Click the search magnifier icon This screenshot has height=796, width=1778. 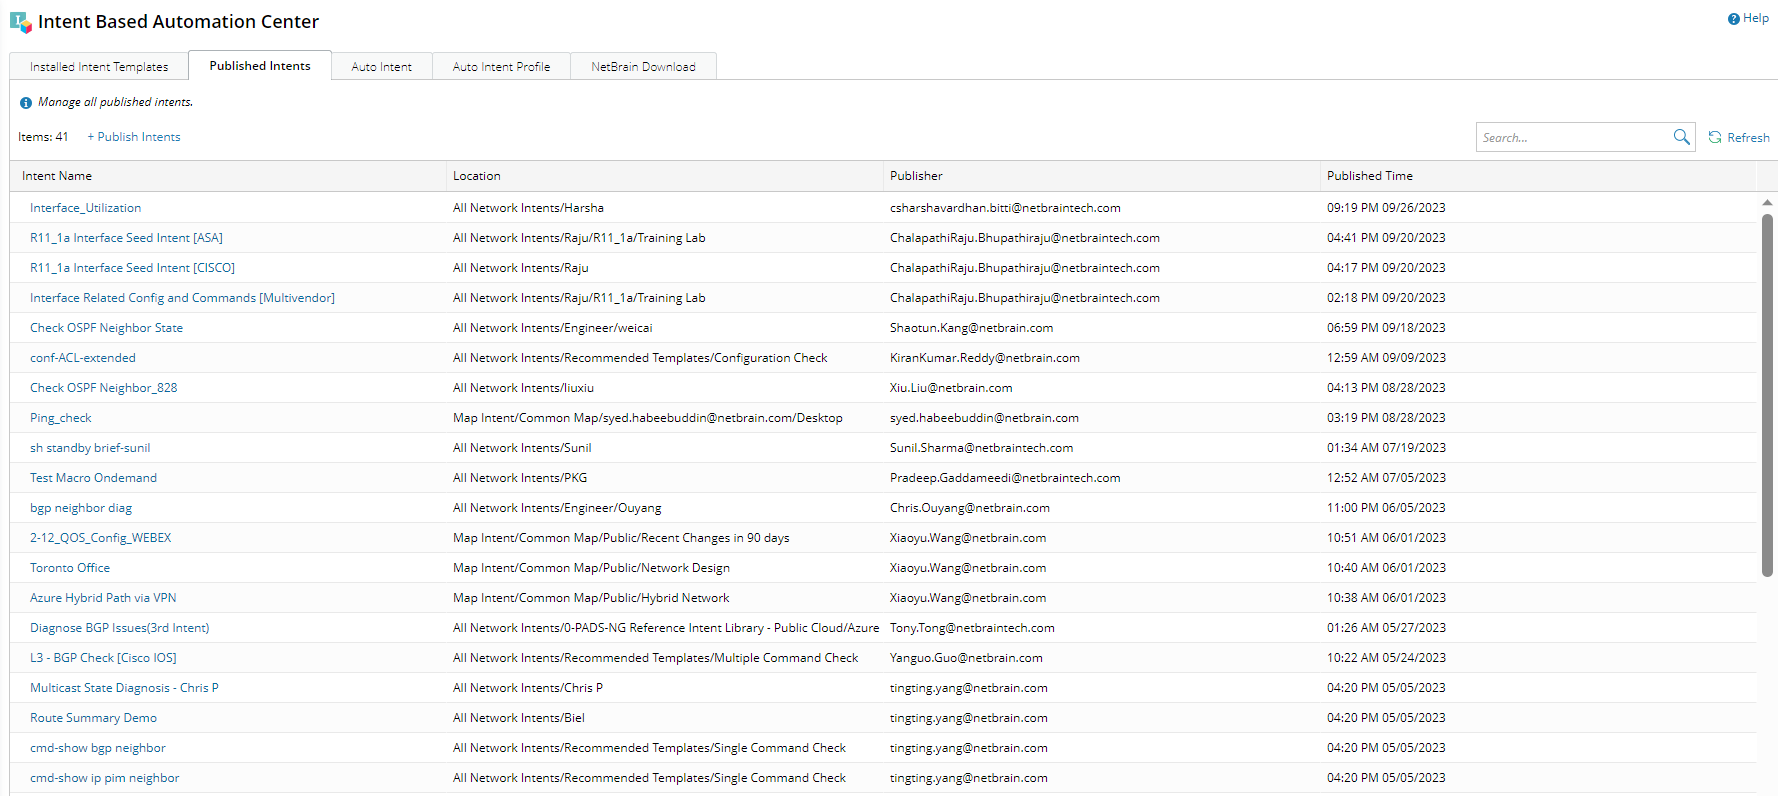1681,137
